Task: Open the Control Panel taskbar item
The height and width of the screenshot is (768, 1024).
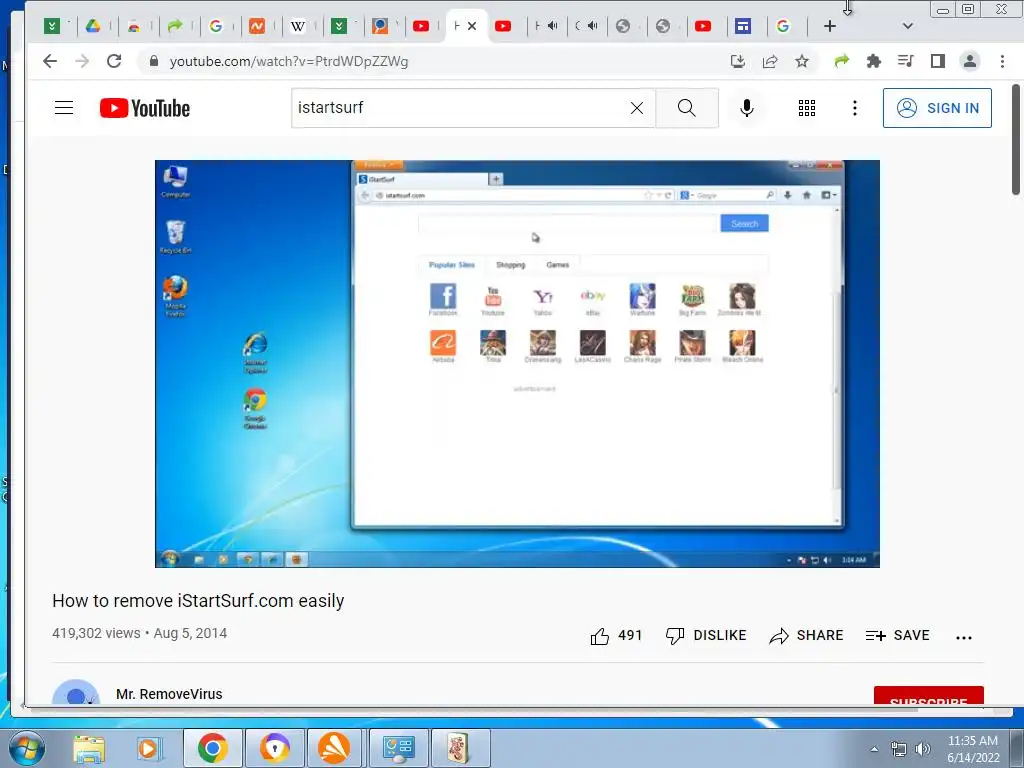Action: (x=398, y=748)
